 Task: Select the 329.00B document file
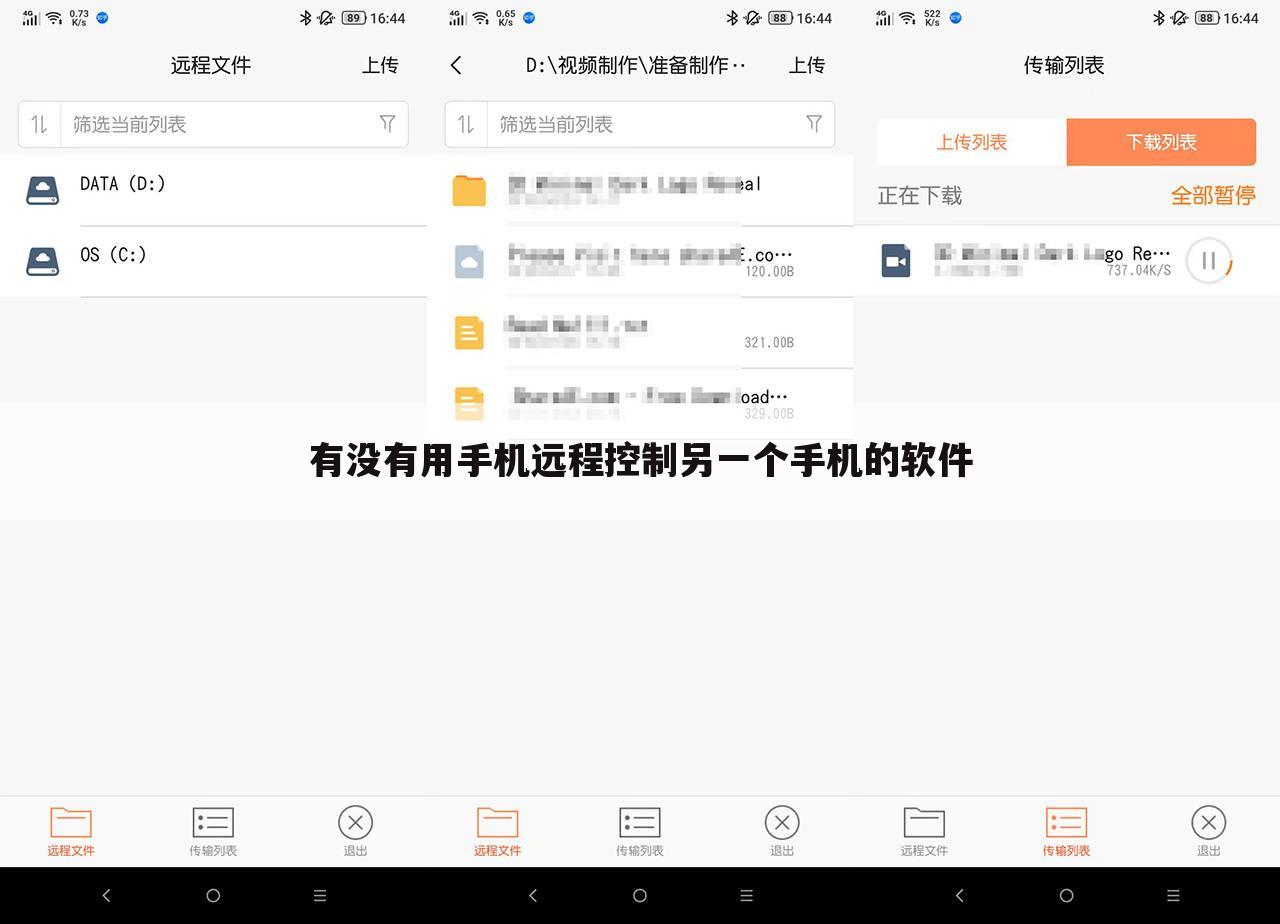click(640, 403)
